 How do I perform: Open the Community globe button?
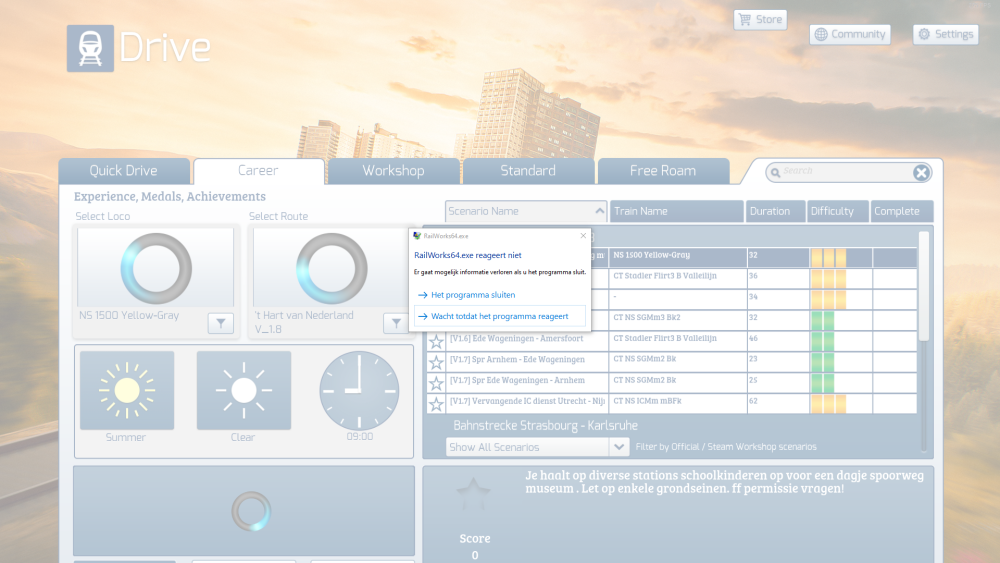point(849,34)
